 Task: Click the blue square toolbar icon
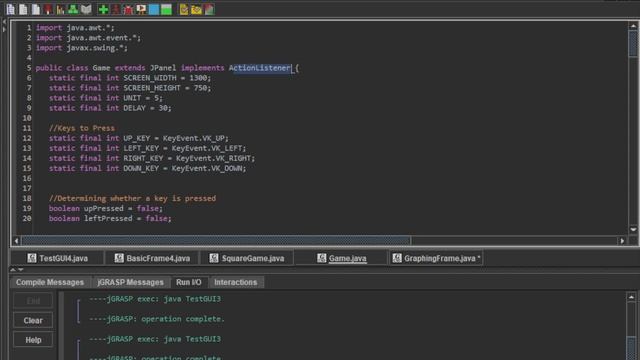[154, 9]
